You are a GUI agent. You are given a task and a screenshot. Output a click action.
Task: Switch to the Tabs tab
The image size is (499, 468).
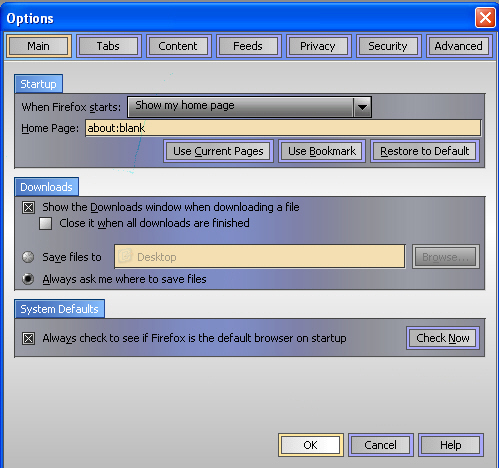click(108, 46)
